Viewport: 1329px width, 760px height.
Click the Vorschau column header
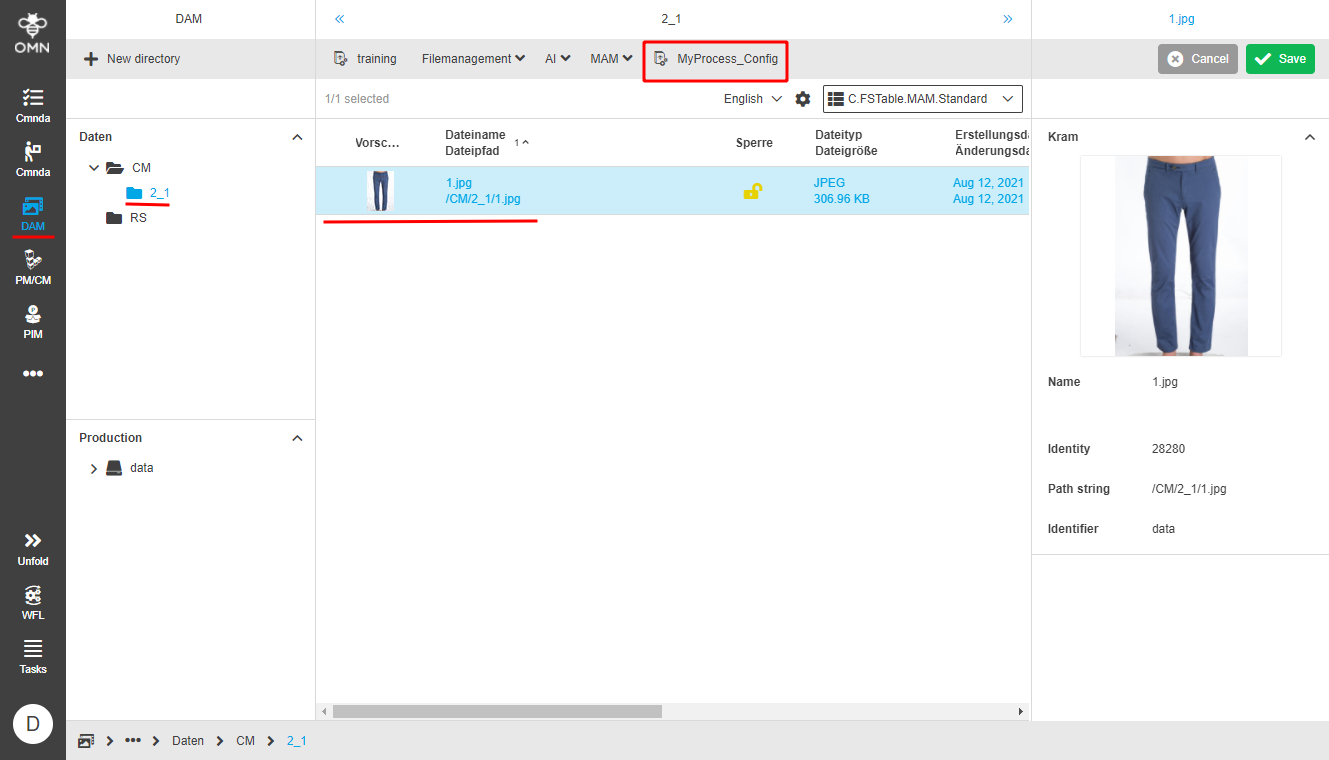click(377, 143)
